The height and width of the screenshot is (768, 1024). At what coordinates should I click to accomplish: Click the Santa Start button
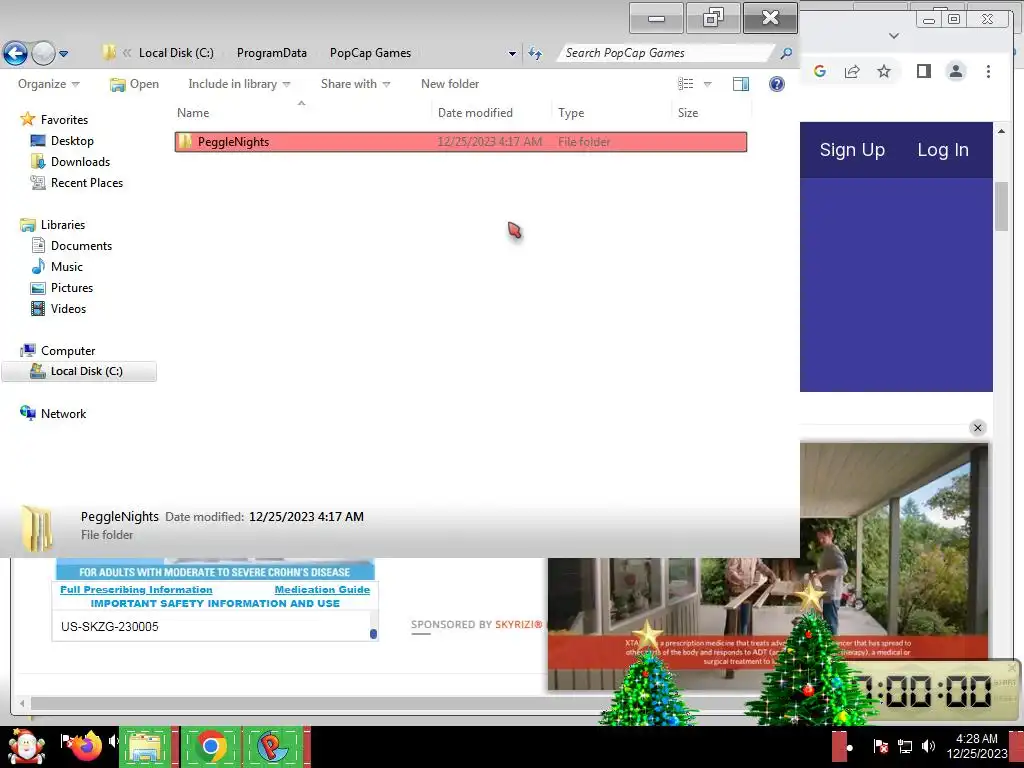pos(26,747)
